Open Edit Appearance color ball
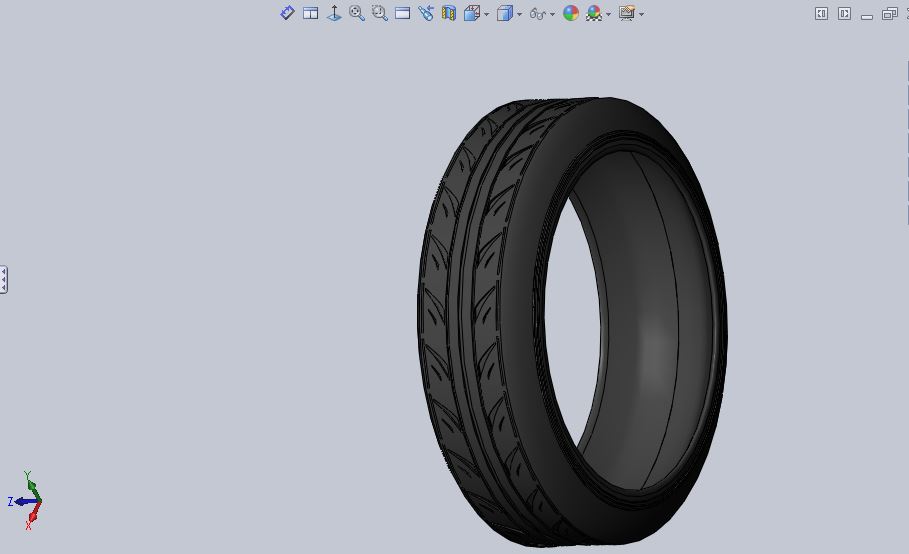This screenshot has width=909, height=554. 571,13
